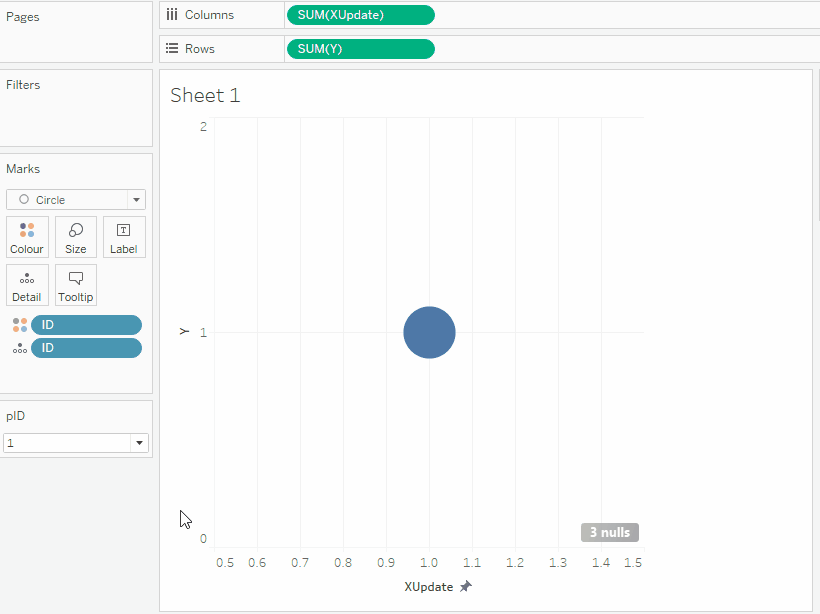
Task: Select the SUM(XUpdate) pill on Columns
Action: coord(360,15)
